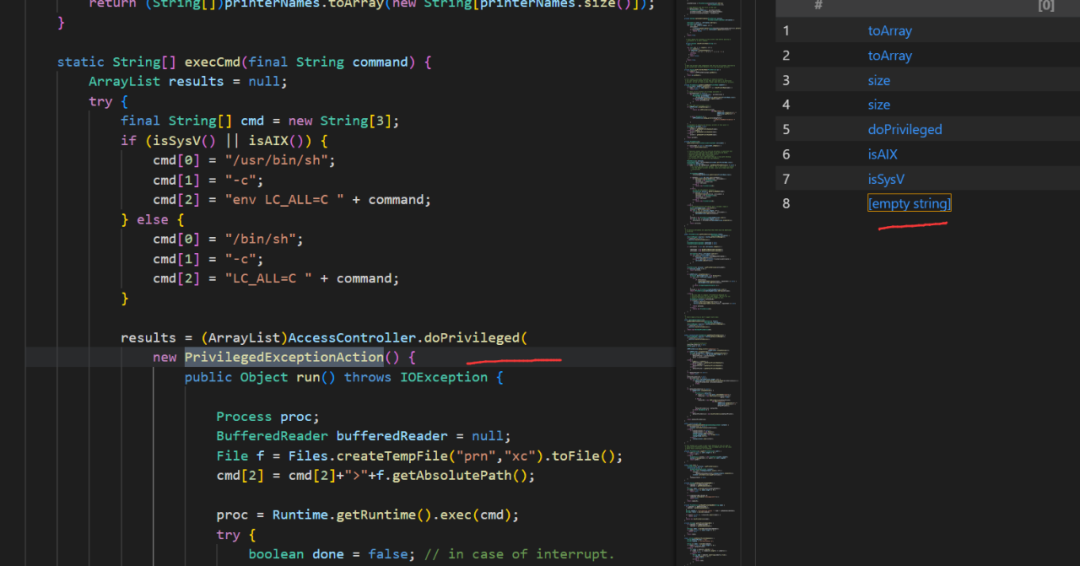Click the BufferedReader bufferedReader declaration
1080x566 pixels.
click(x=363, y=436)
